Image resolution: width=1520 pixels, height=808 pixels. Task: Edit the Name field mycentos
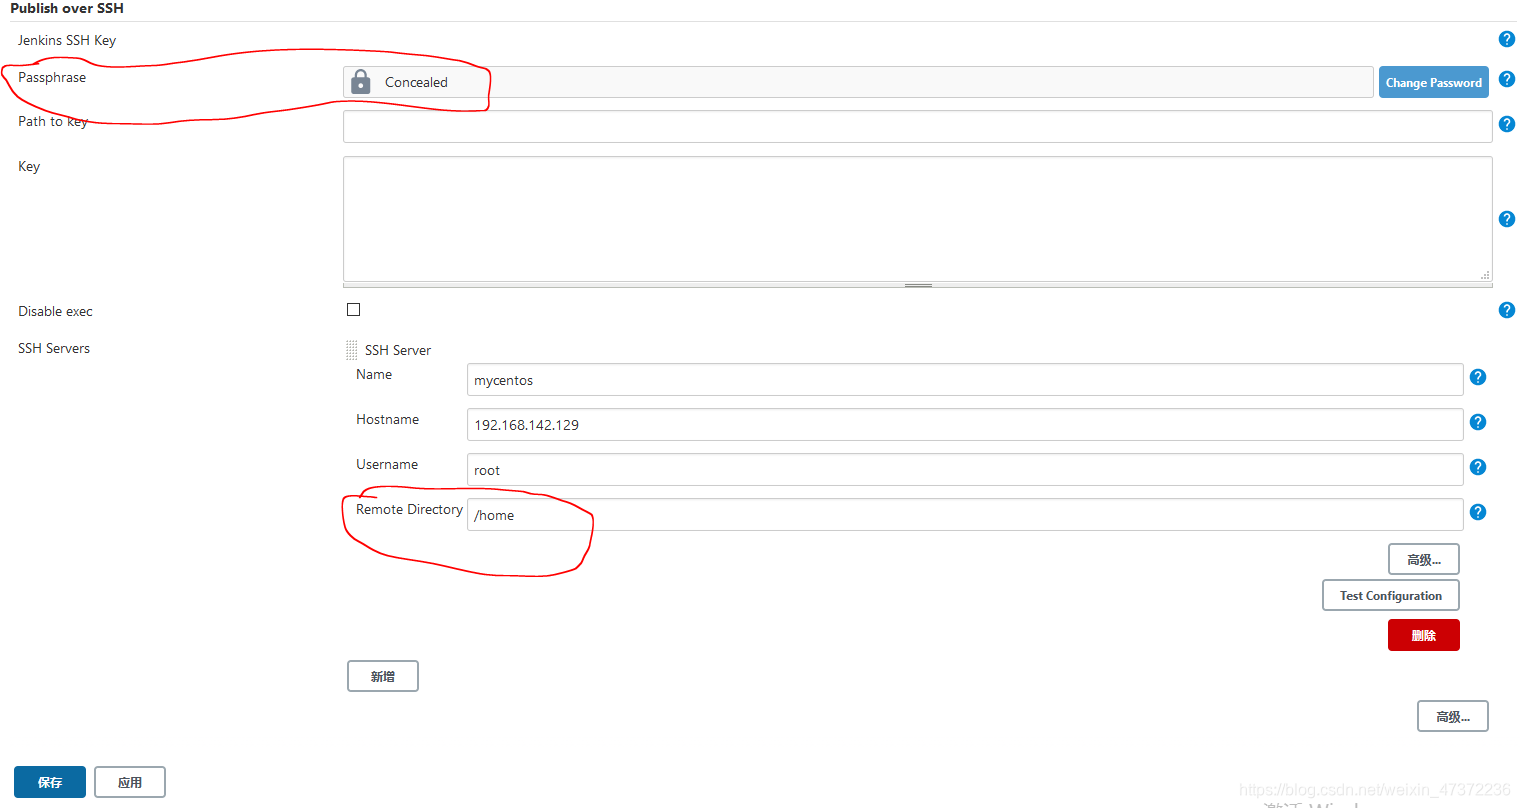pyautogui.click(x=965, y=380)
